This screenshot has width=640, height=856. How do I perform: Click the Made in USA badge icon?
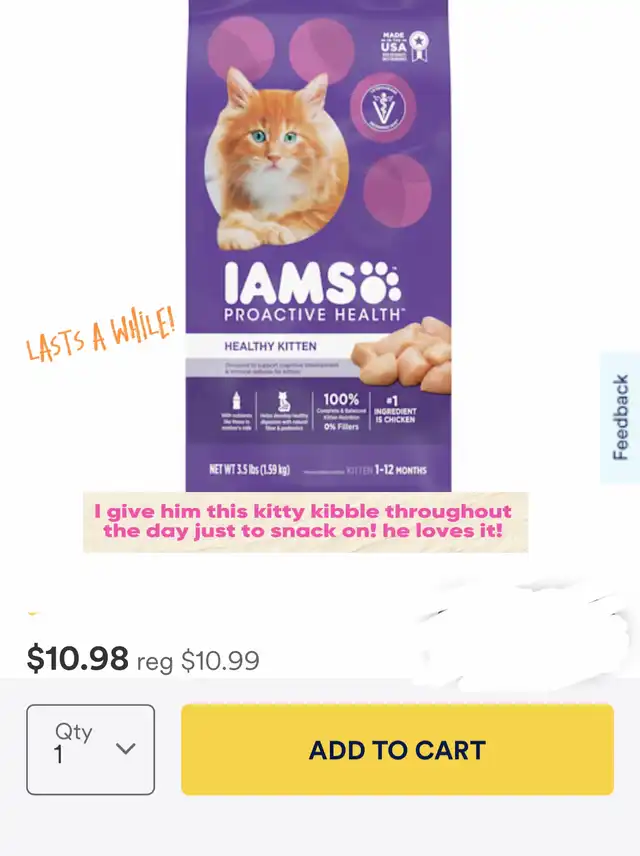point(404,46)
